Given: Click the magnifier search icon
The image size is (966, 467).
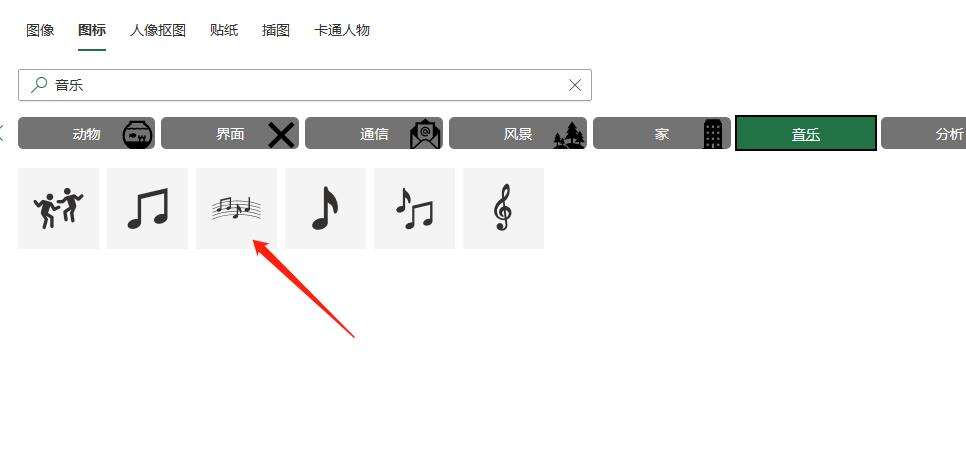Looking at the screenshot, I should coord(39,84).
